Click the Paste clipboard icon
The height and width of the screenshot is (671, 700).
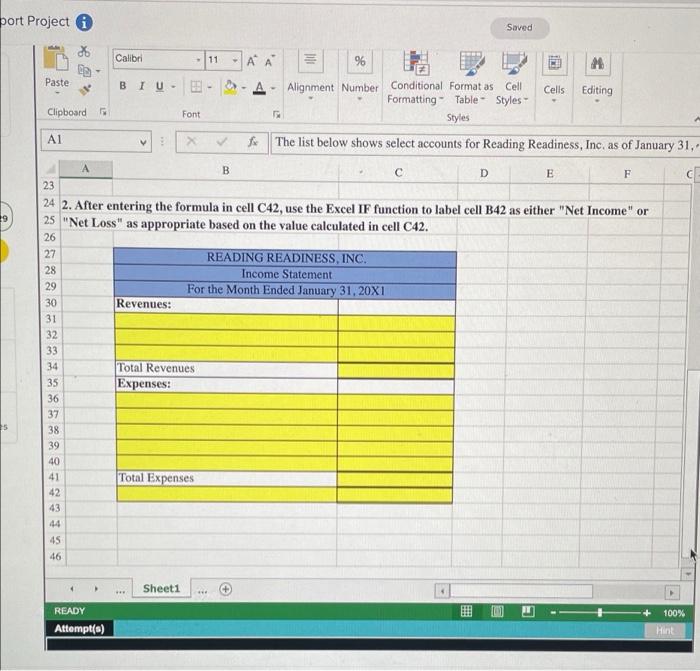click(x=55, y=58)
